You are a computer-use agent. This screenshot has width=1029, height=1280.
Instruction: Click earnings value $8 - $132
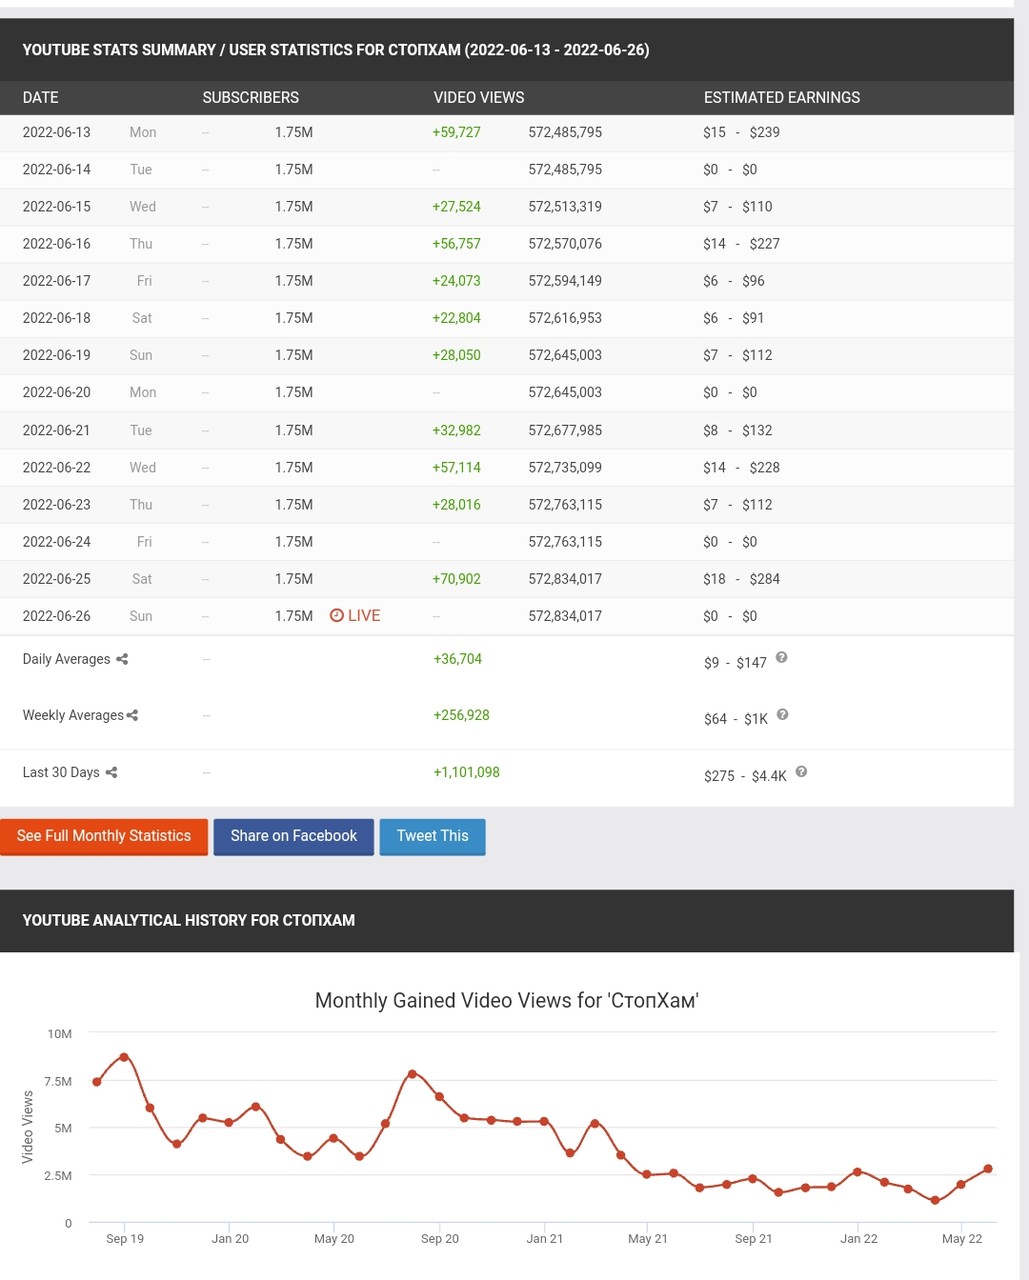click(x=738, y=430)
